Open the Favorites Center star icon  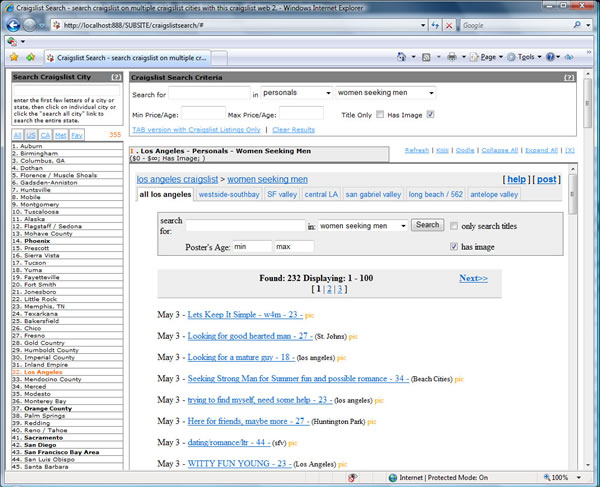tap(14, 57)
